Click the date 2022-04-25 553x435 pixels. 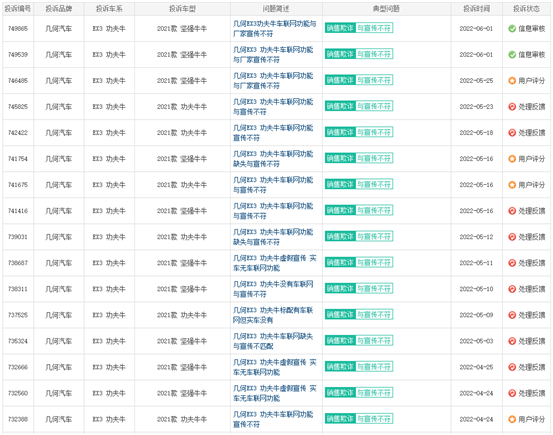pos(476,367)
